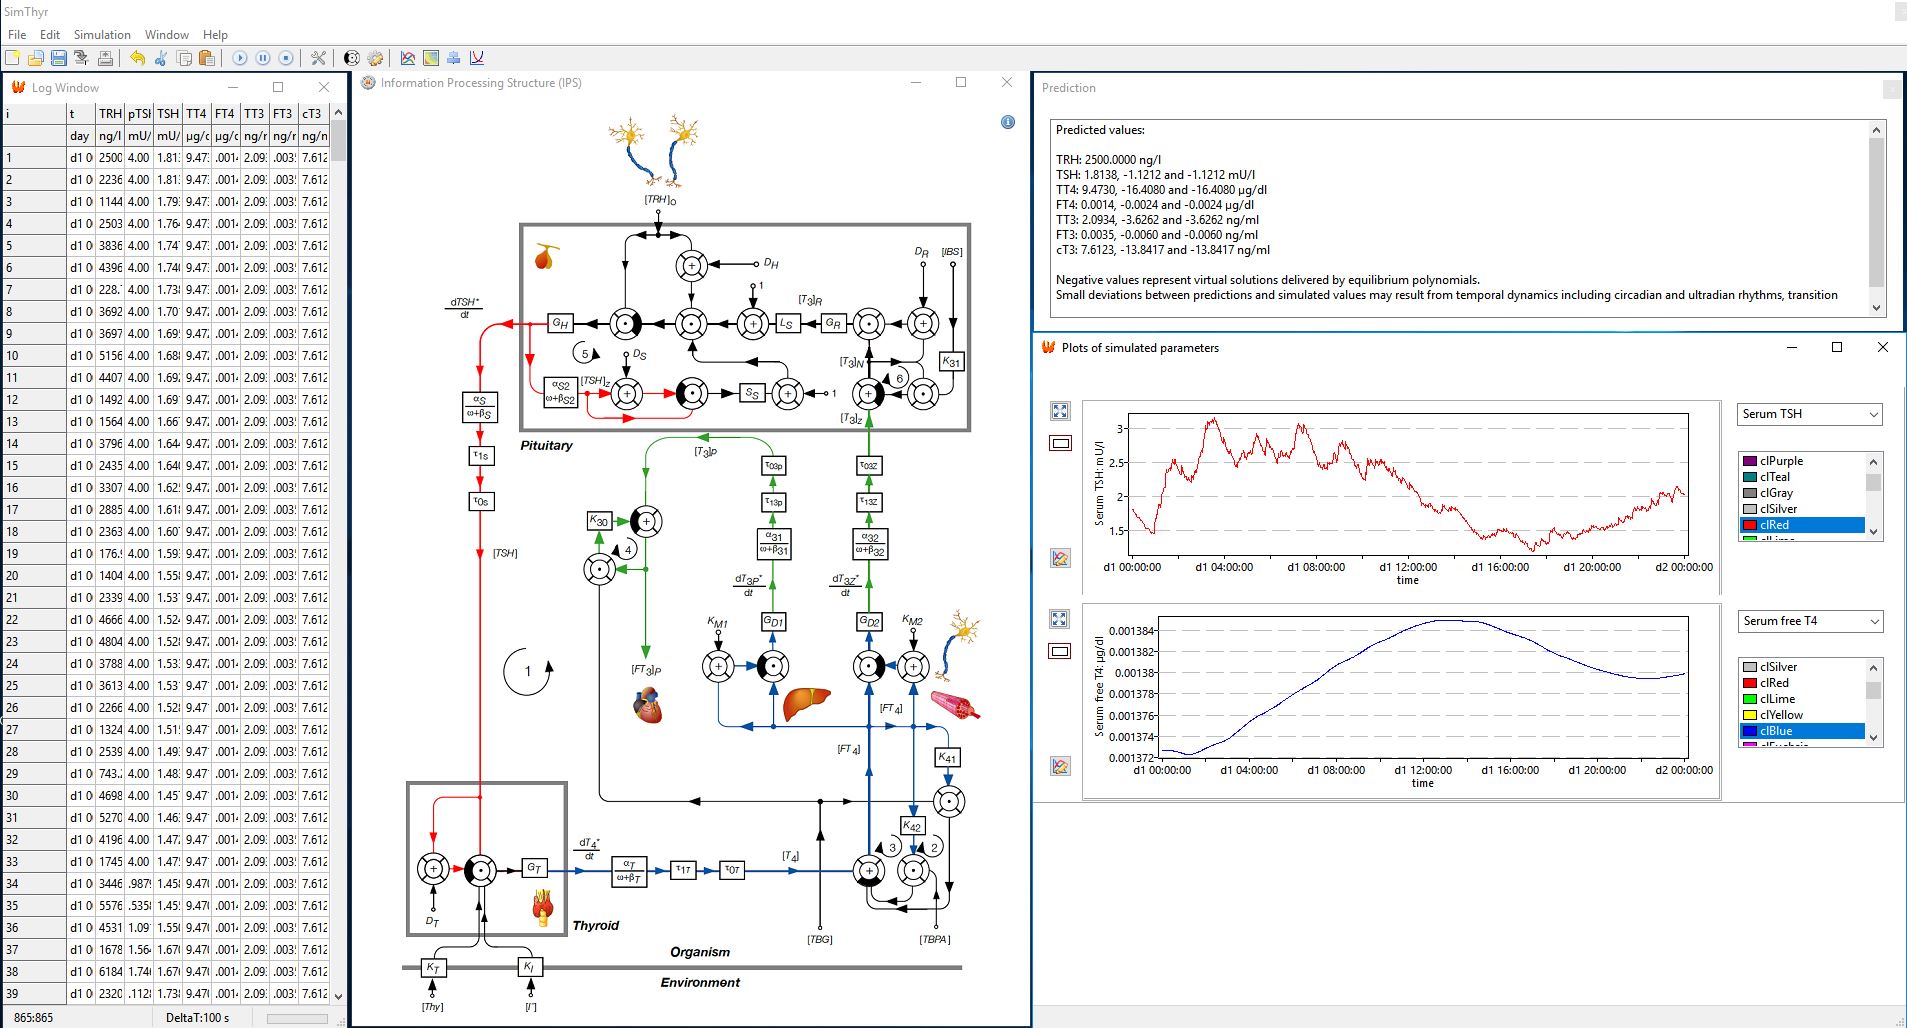Click the Log Window scrollbar down arrow

(x=338, y=996)
